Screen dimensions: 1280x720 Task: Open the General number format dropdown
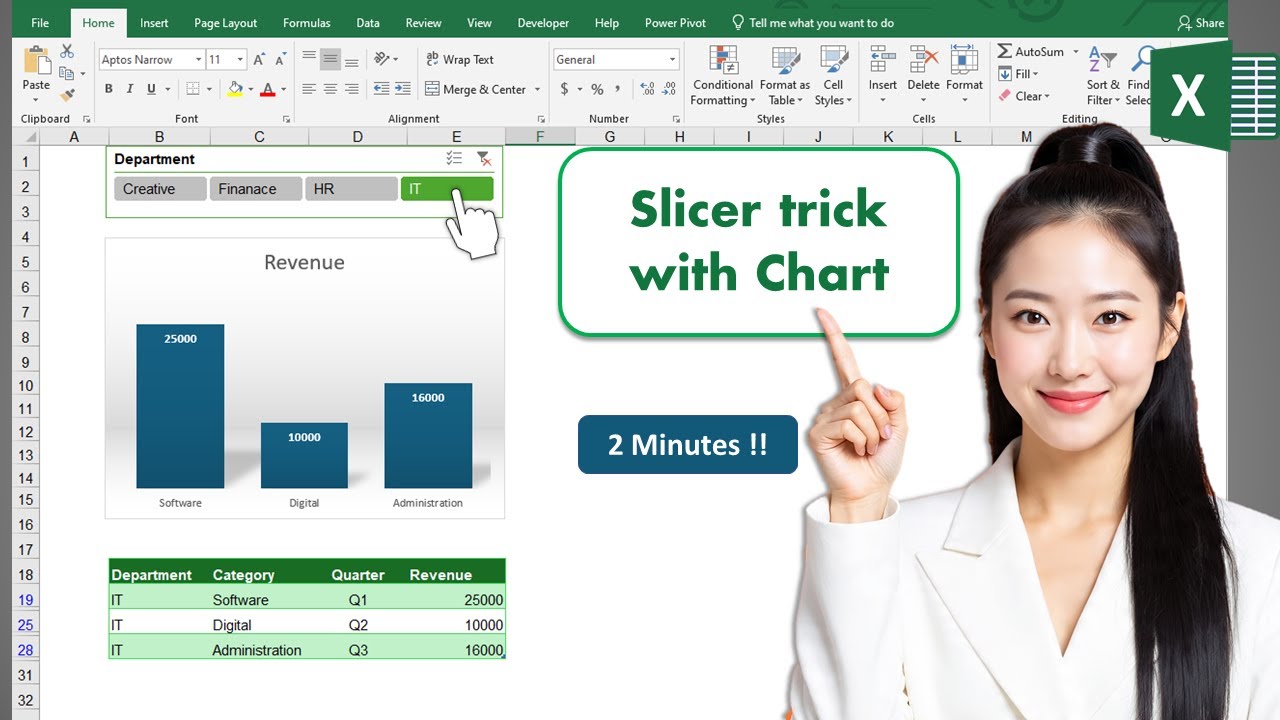(672, 60)
